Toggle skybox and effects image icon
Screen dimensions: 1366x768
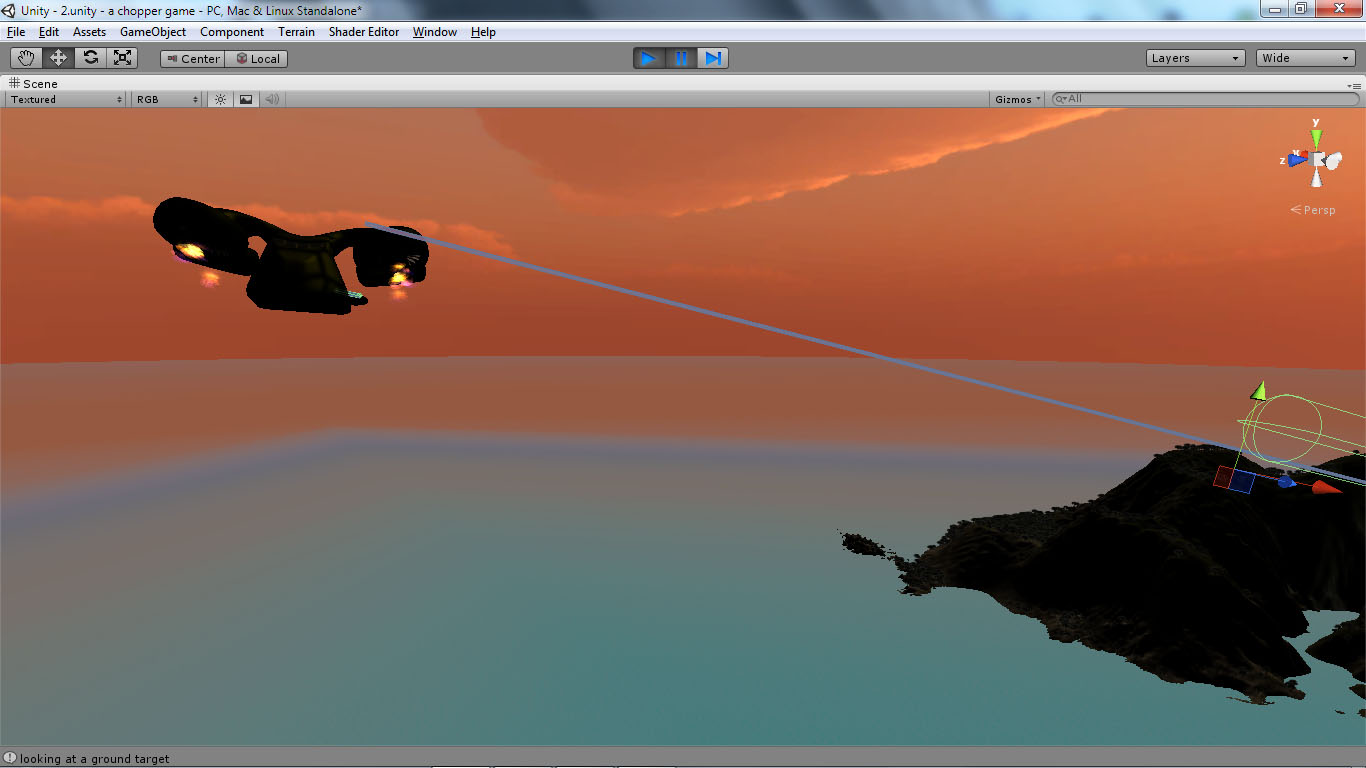pyautogui.click(x=246, y=99)
